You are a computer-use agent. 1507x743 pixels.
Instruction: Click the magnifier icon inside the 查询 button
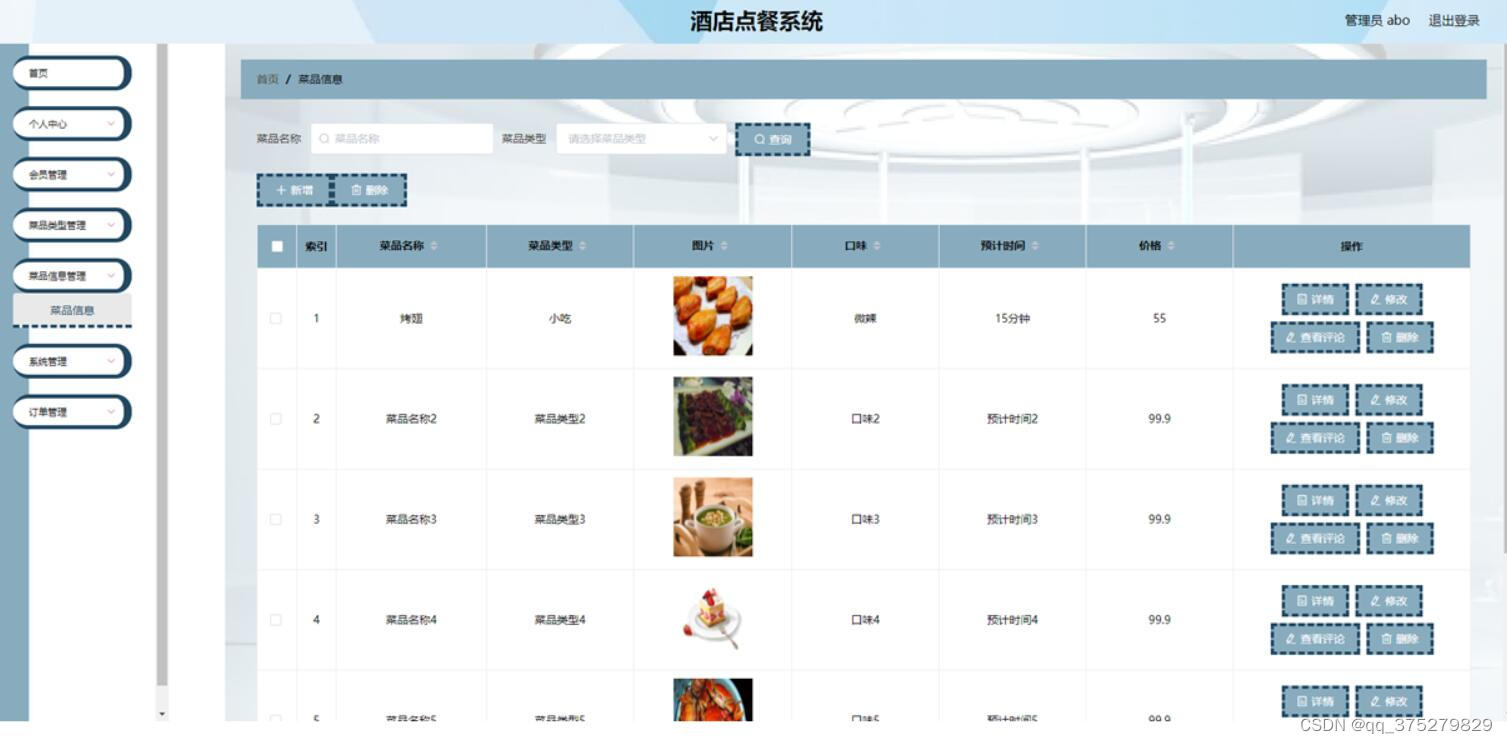click(760, 138)
